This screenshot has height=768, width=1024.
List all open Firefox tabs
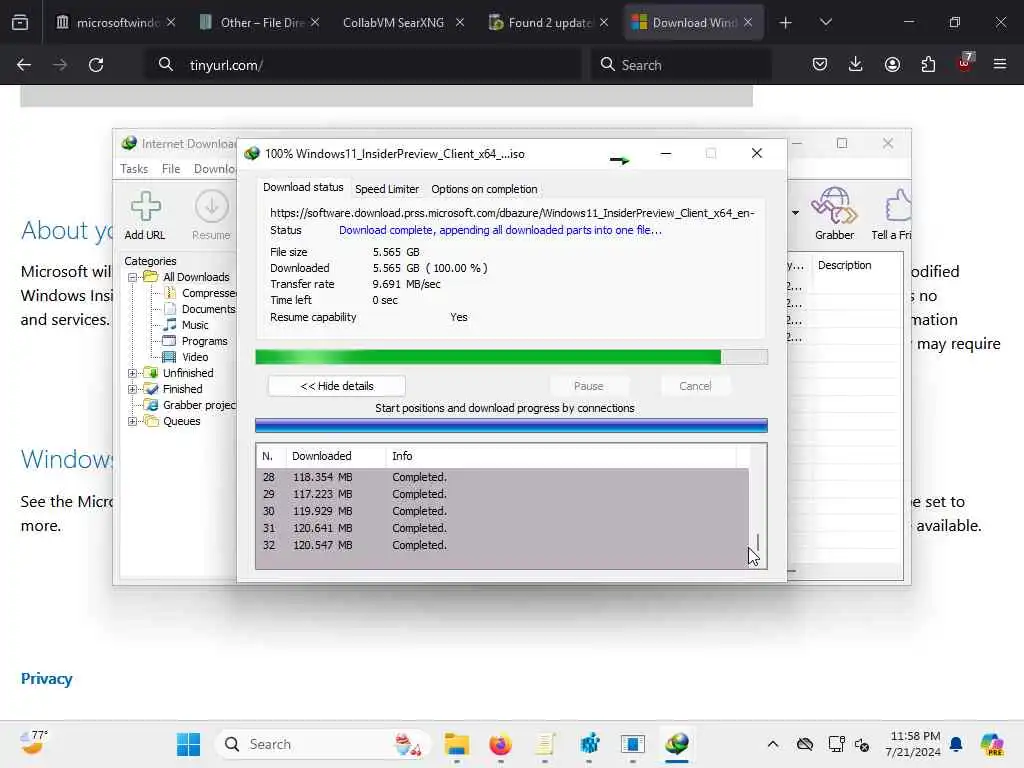pyautogui.click(x=825, y=23)
